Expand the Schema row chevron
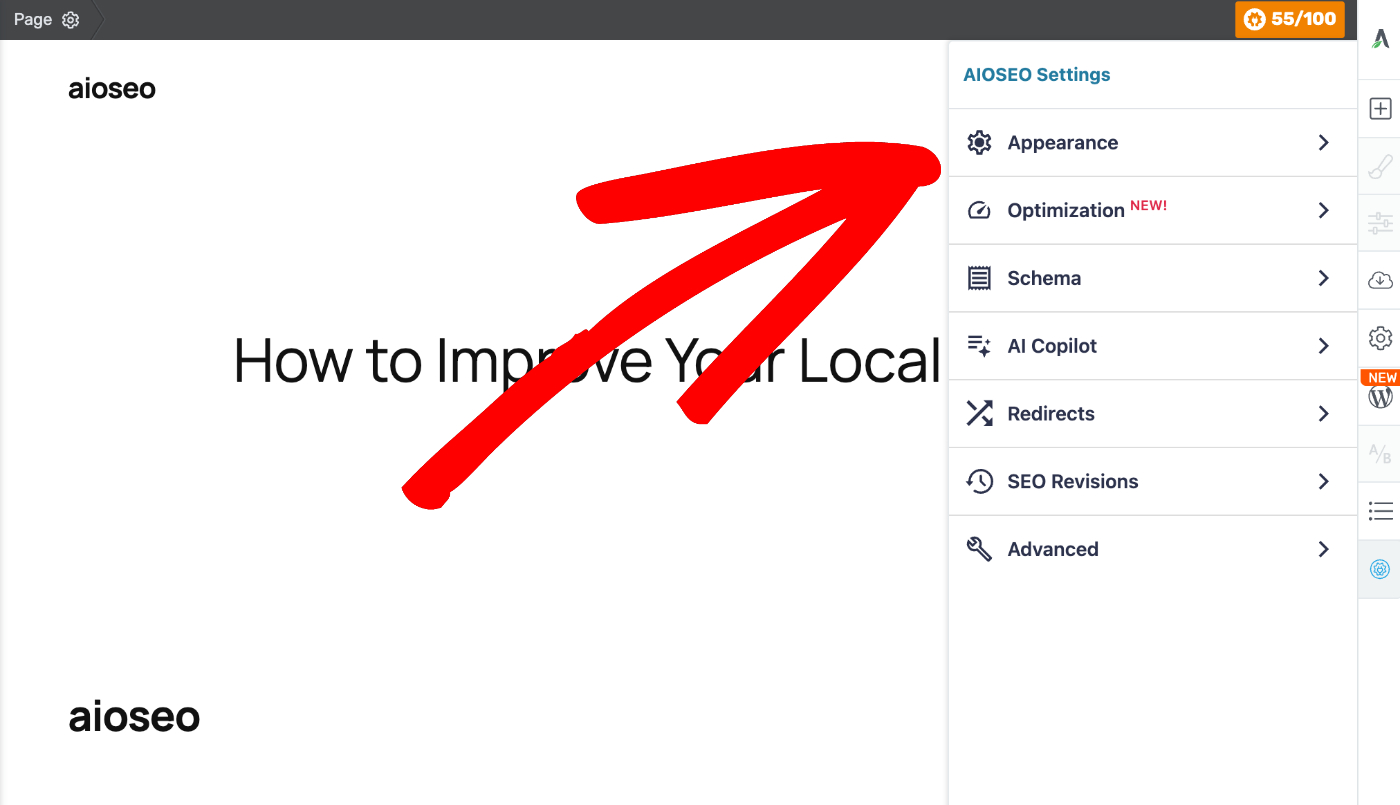 click(1323, 278)
